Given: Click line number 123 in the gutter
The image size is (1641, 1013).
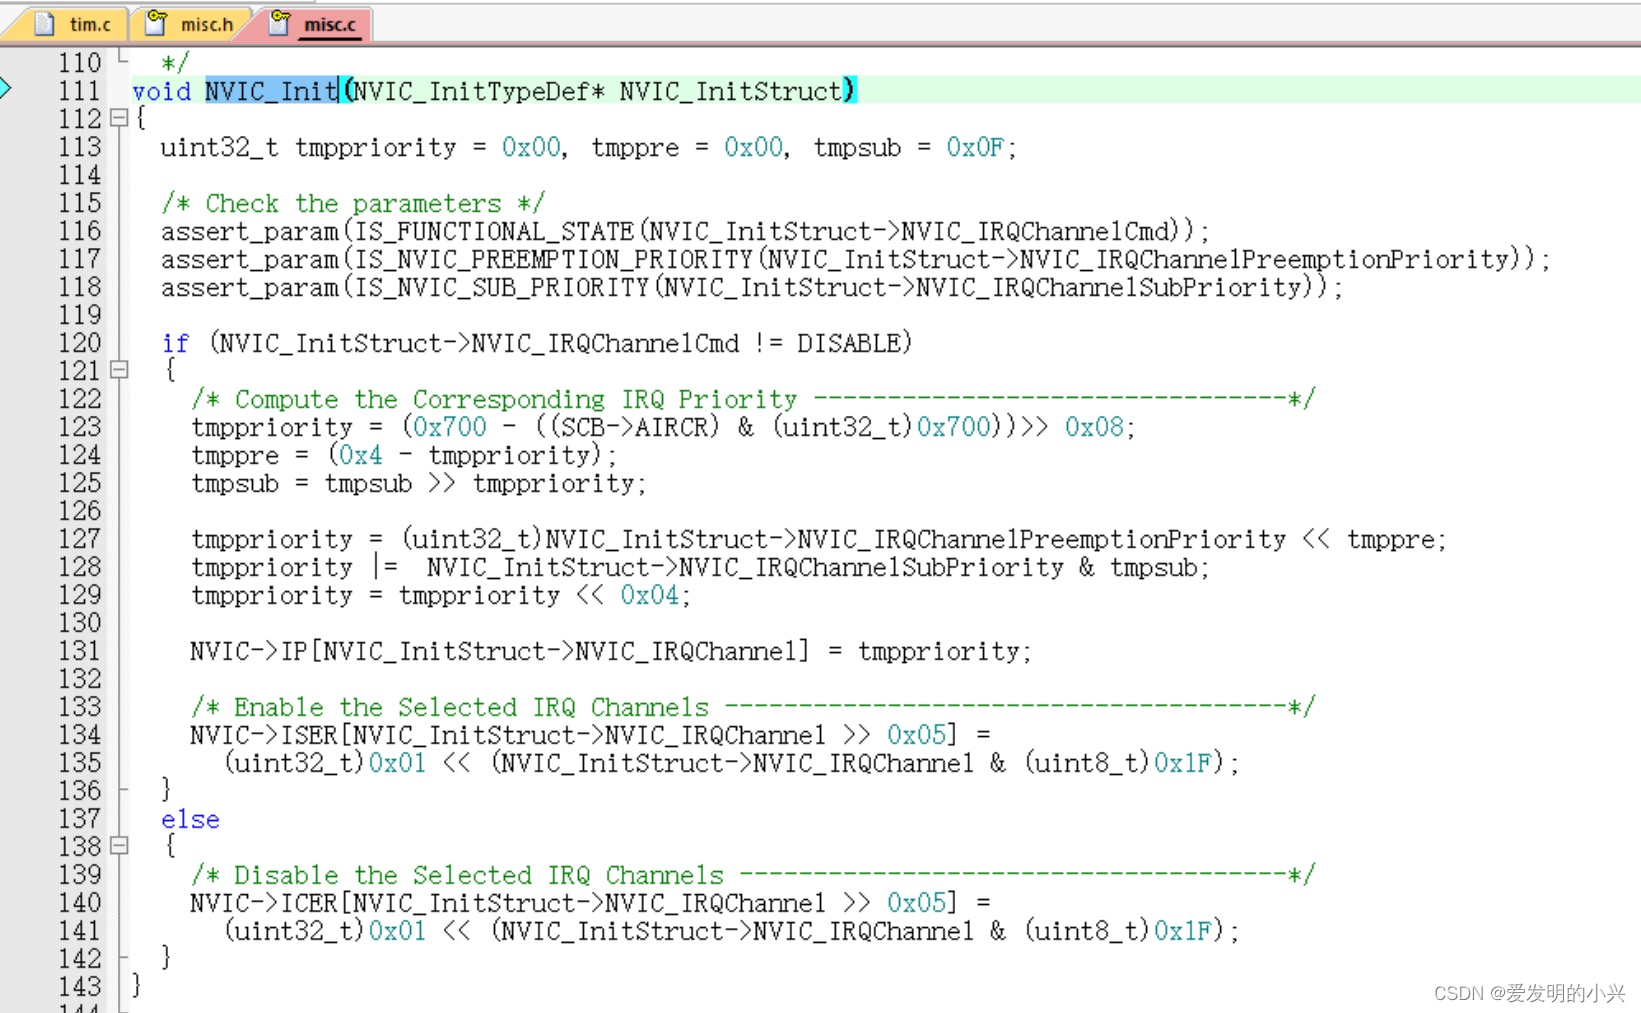Looking at the screenshot, I should coord(79,427).
